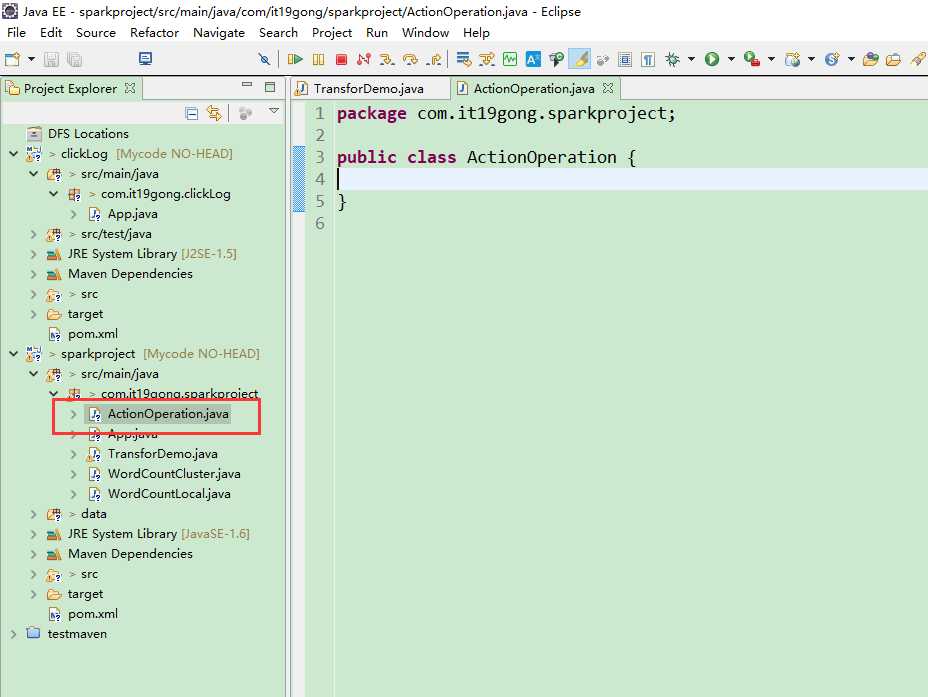Click the blue letter A toolbar icon
928x697 pixels.
[533, 59]
